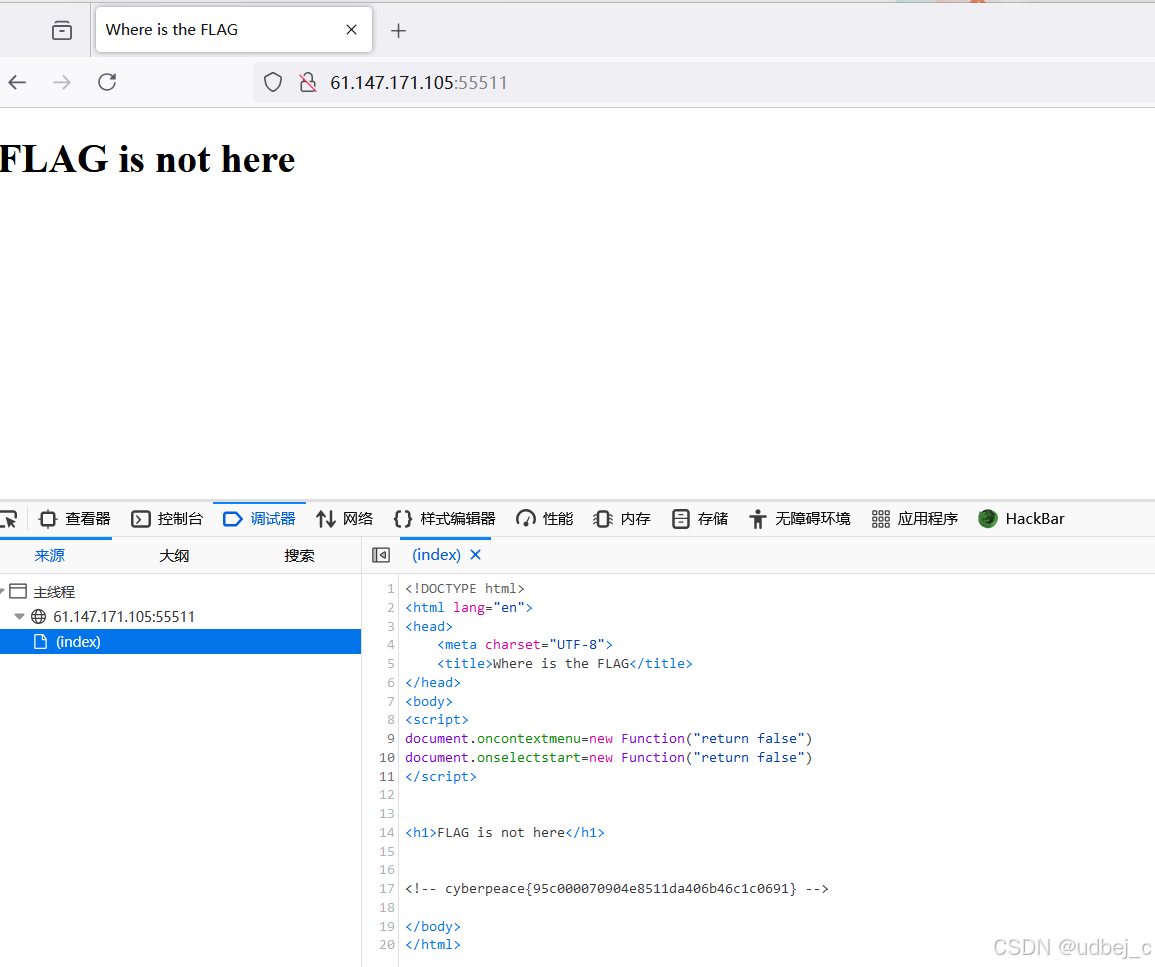The width and height of the screenshot is (1155, 967).
Task: Reload the current page
Action: click(108, 82)
